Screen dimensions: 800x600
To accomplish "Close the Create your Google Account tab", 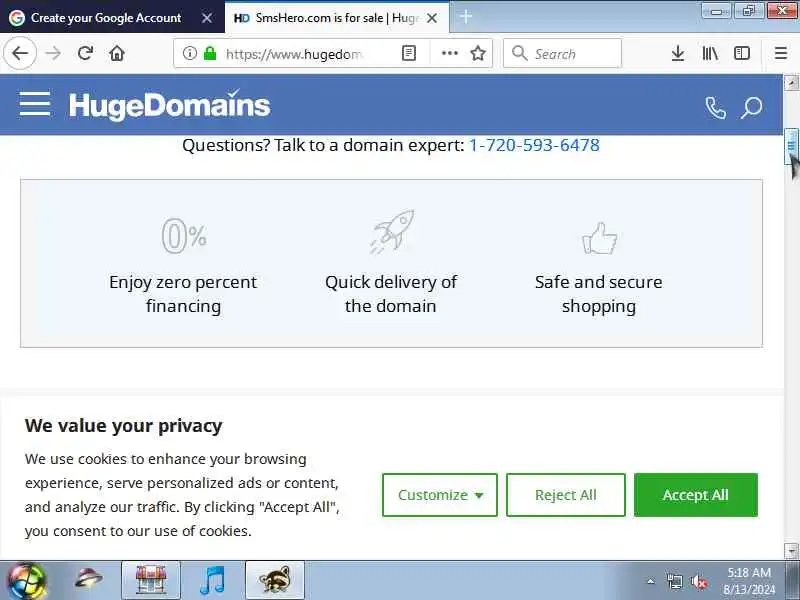I will 207,18.
